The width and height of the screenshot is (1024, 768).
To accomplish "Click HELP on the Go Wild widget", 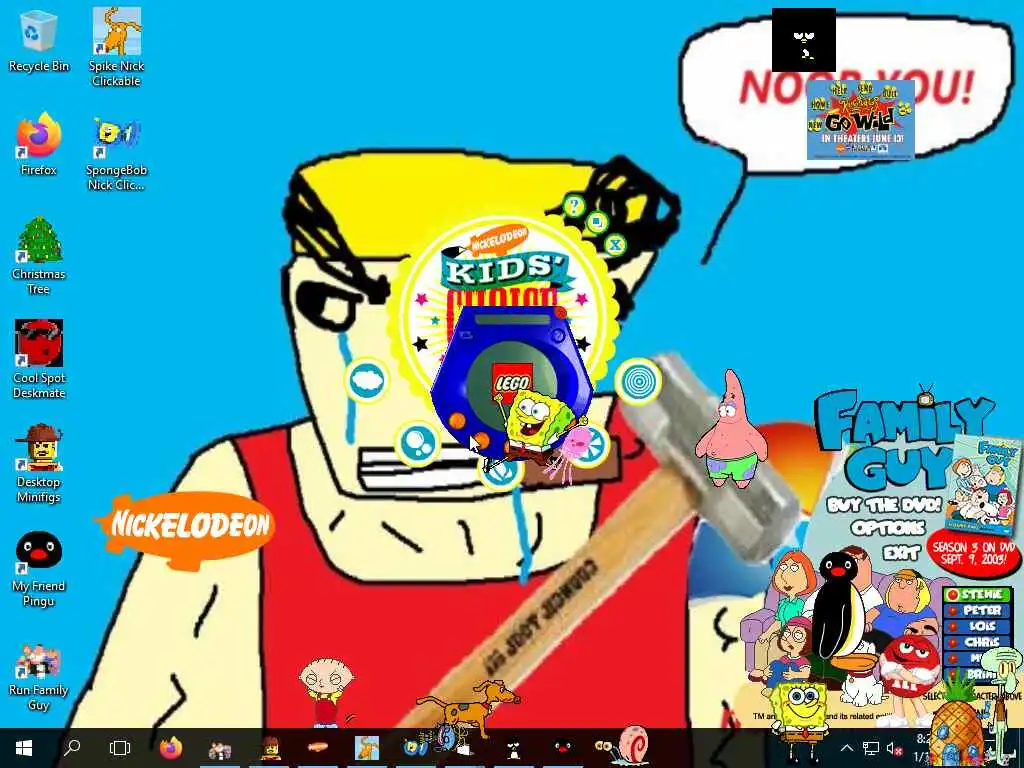I will pos(839,90).
